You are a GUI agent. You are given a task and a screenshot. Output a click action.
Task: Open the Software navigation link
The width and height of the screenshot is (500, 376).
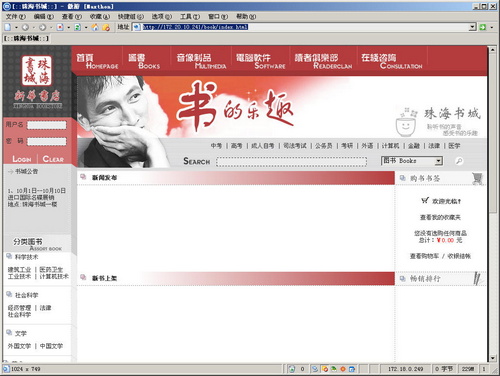pos(260,61)
